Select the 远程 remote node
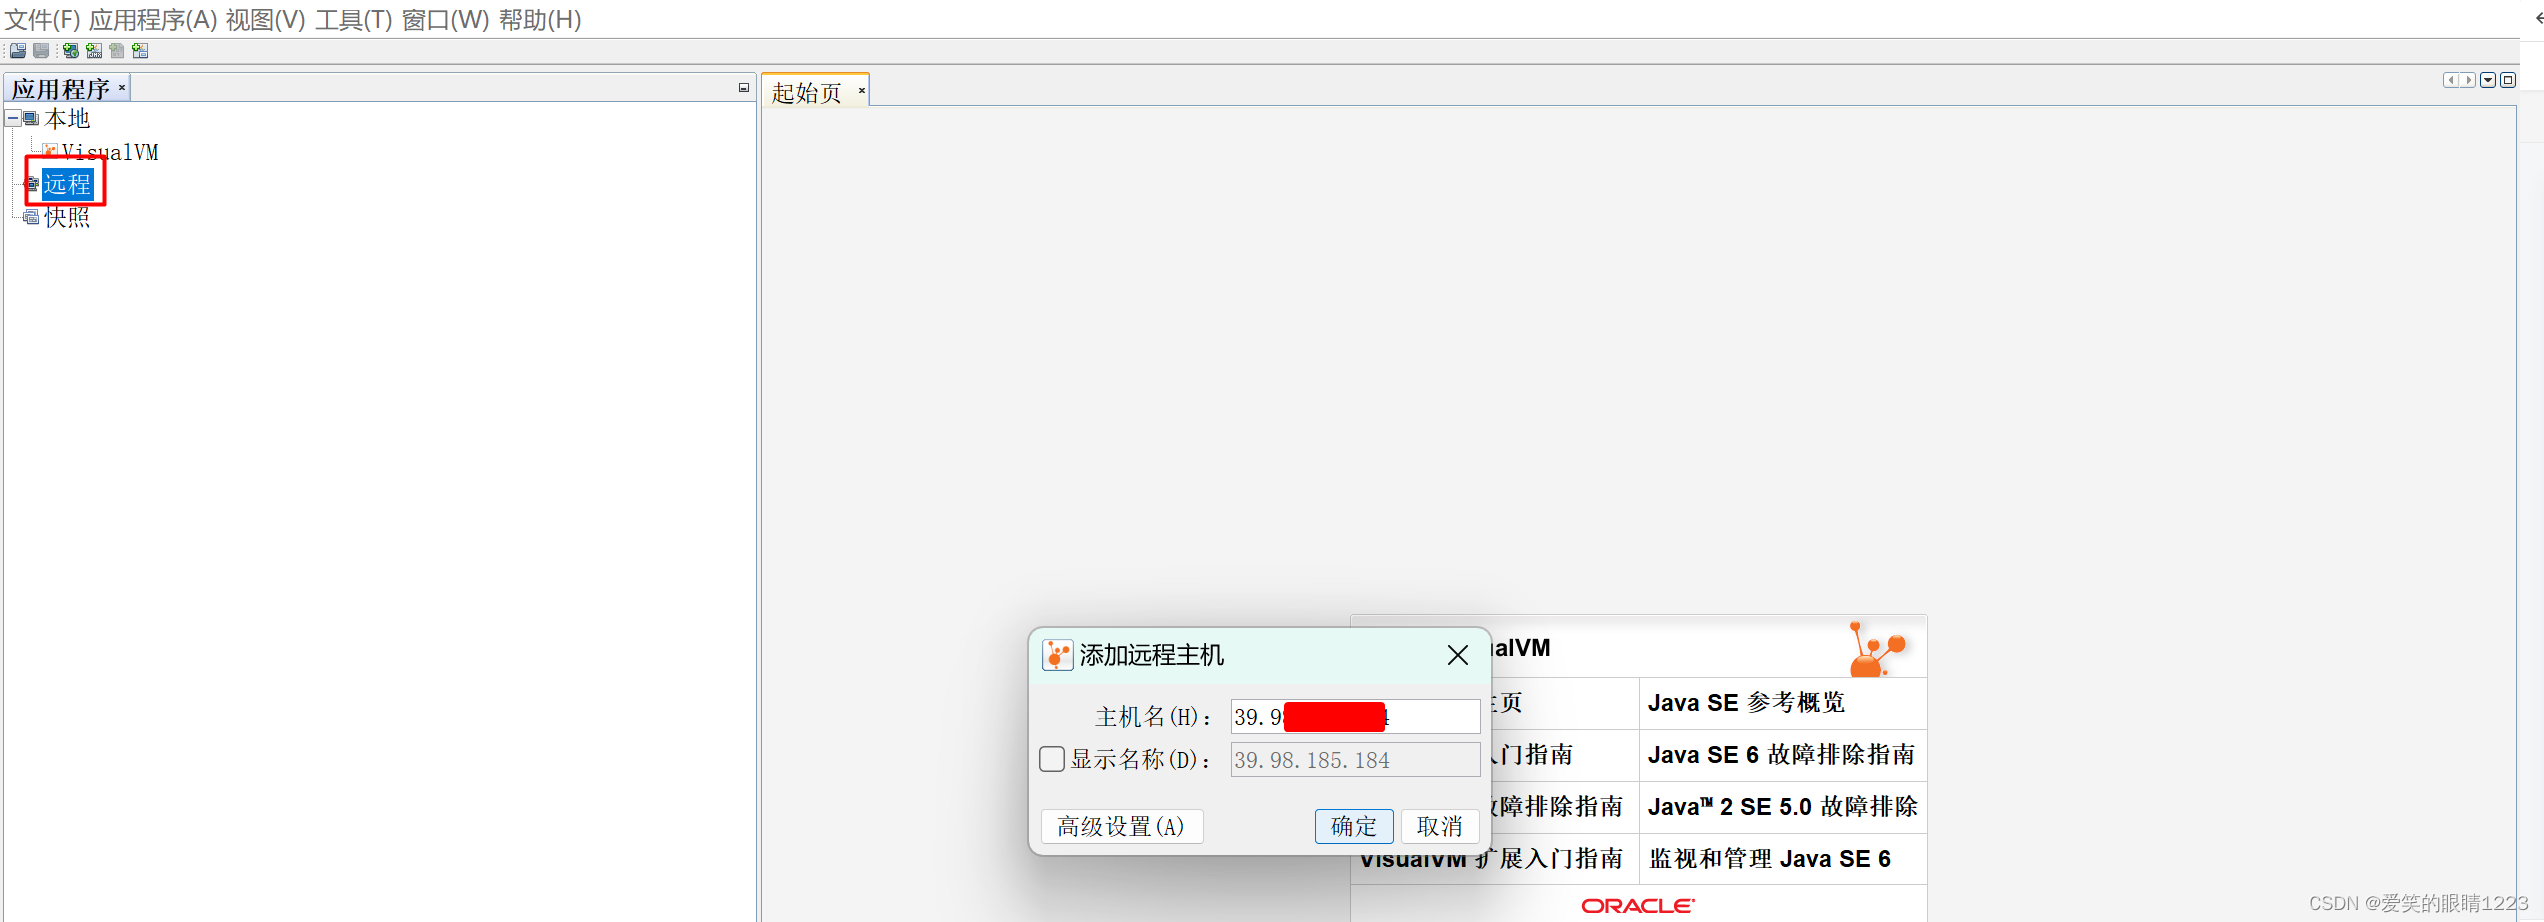 (67, 184)
